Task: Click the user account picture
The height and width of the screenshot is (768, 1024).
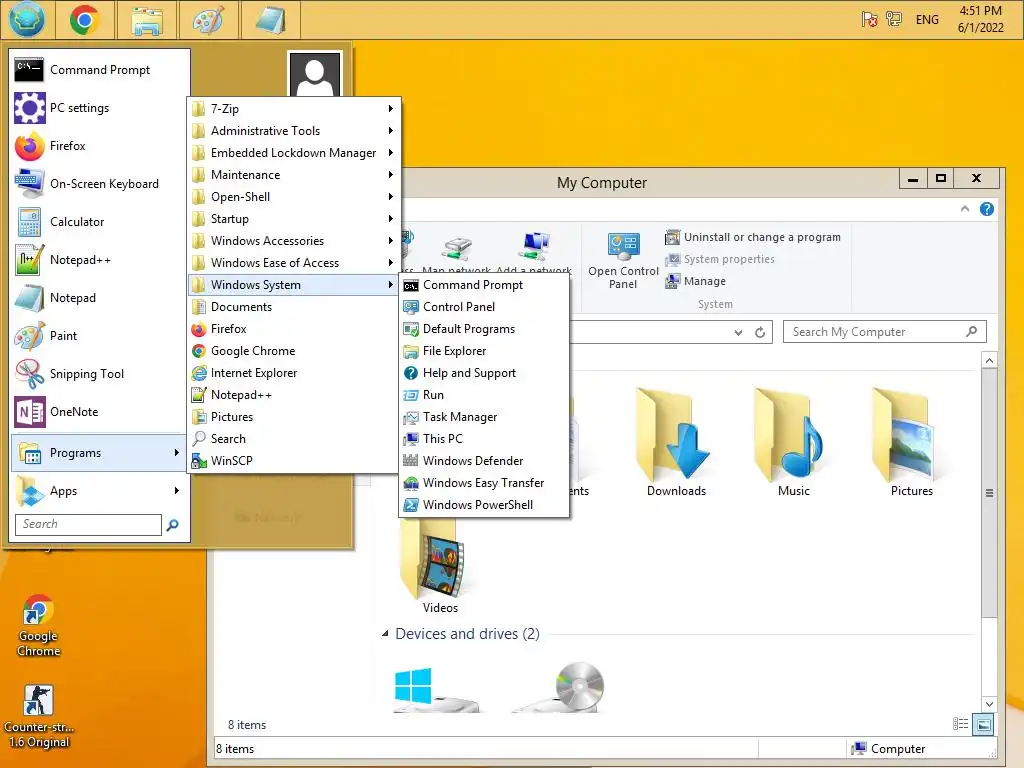Action: (315, 76)
